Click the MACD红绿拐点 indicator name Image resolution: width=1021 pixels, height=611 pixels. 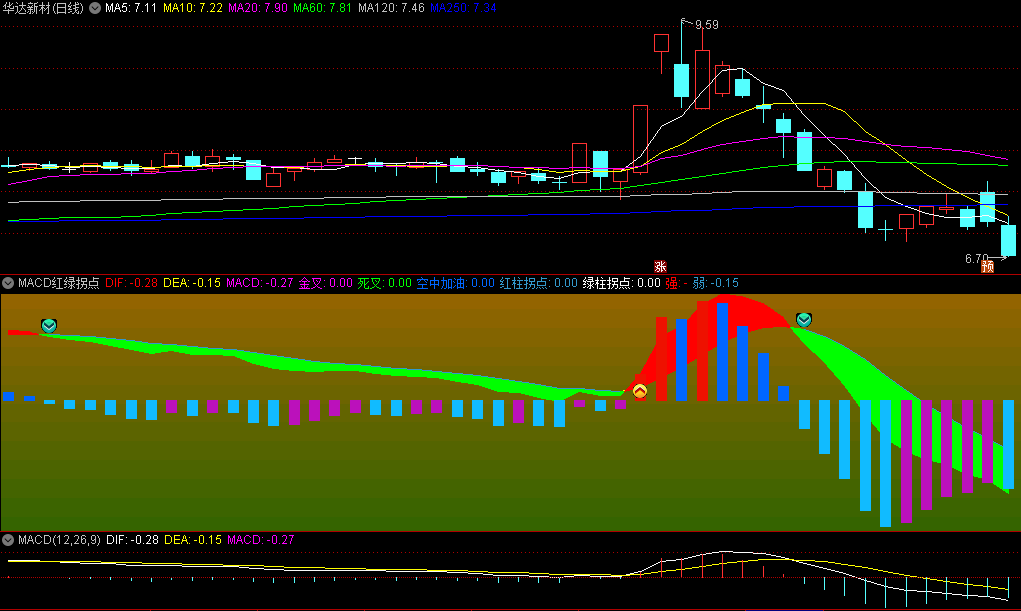tap(59, 283)
